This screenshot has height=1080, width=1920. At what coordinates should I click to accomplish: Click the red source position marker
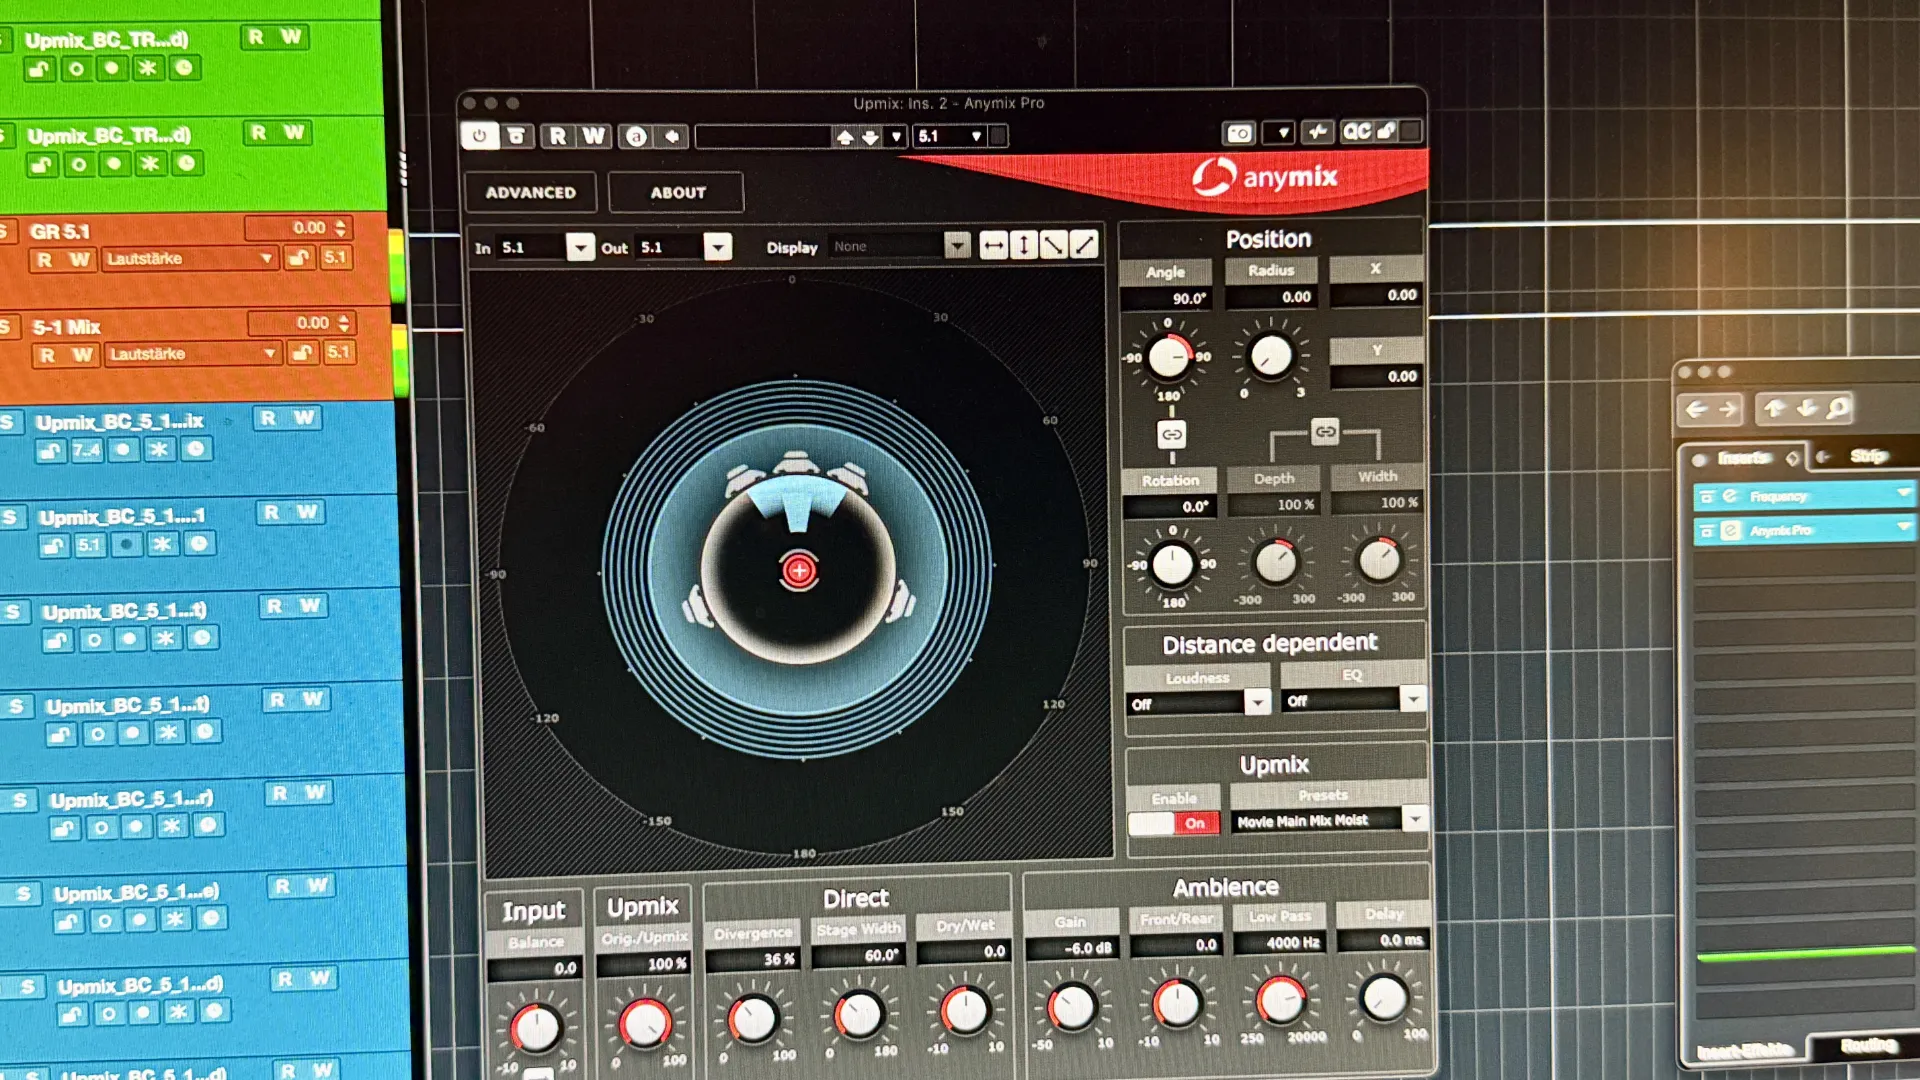click(799, 571)
